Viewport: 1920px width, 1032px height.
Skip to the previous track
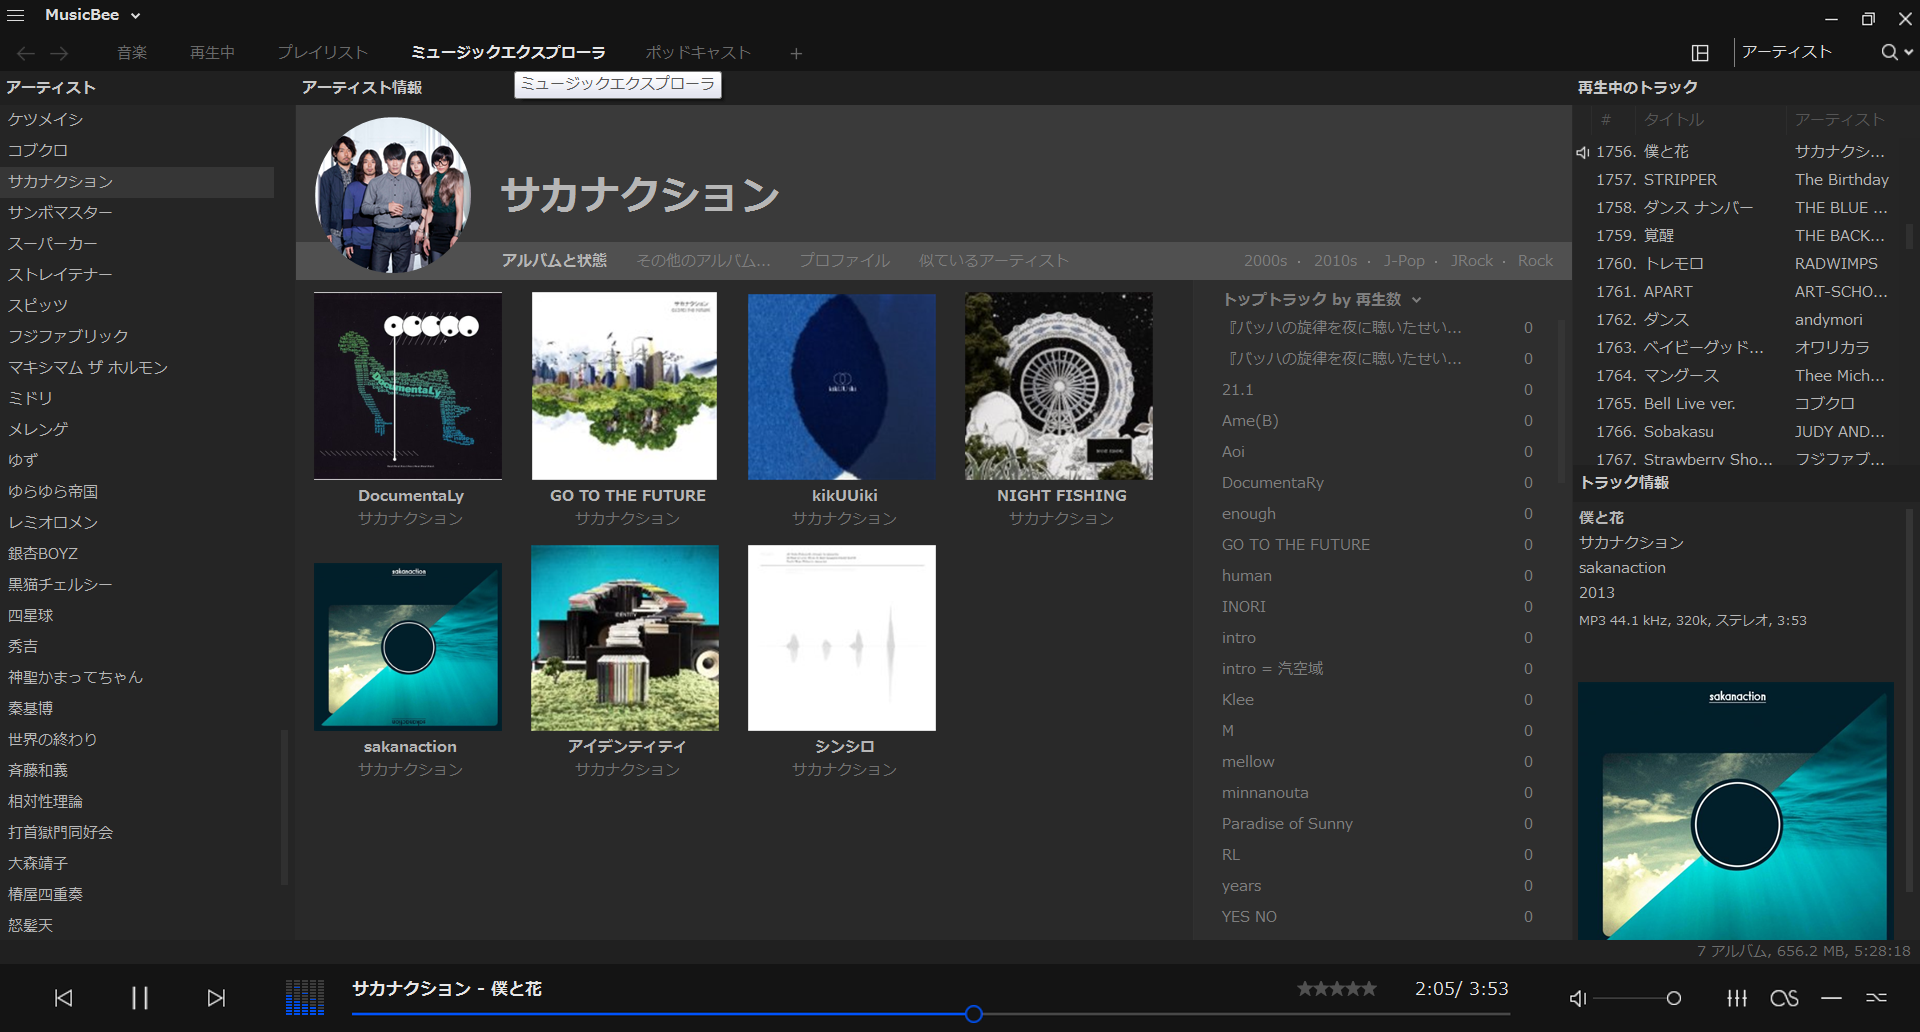pos(64,998)
